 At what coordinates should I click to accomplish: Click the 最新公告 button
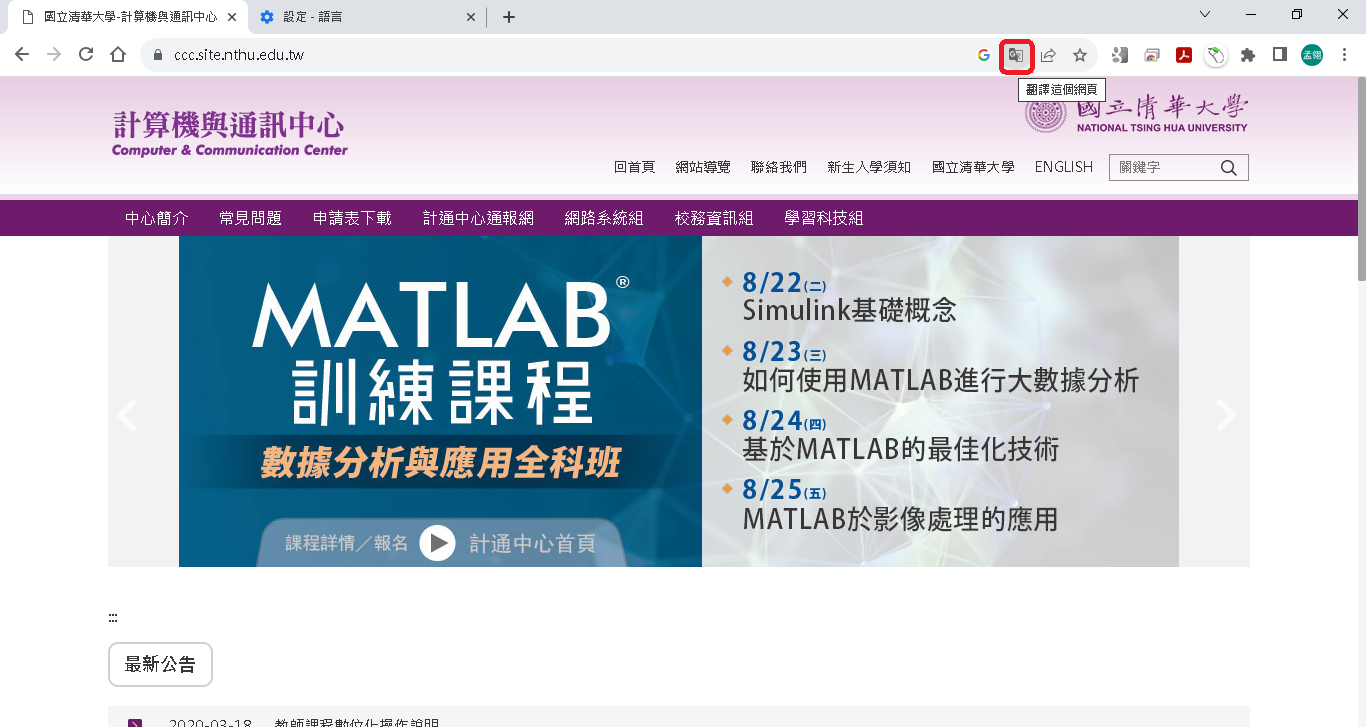point(160,664)
